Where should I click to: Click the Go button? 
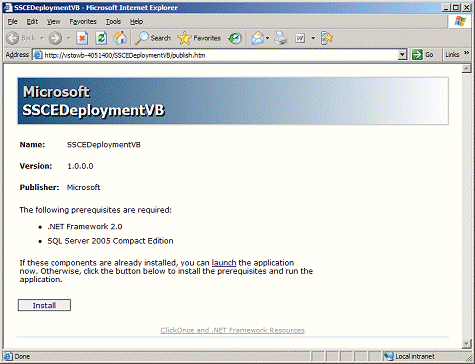(x=423, y=55)
